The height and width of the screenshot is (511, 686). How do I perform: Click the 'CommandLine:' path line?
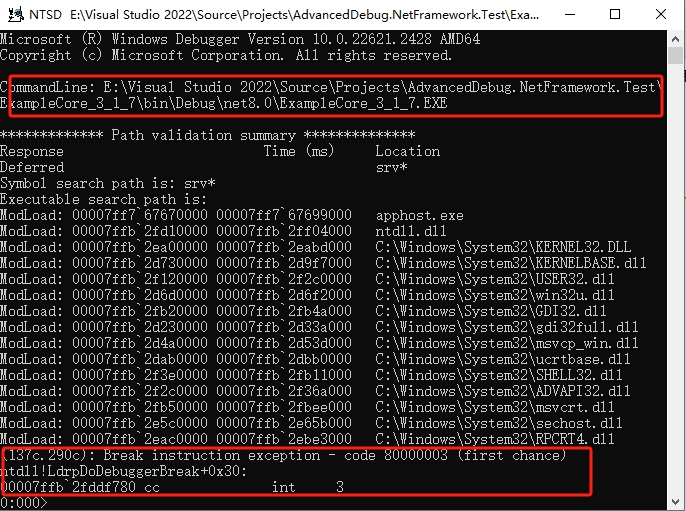click(x=330, y=88)
